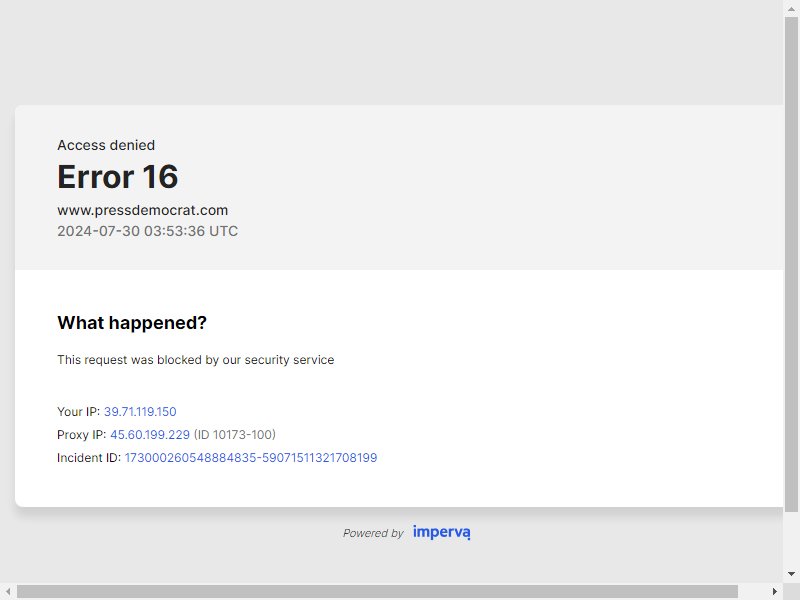800x600 pixels.
Task: Click the 2024-07-30 03:53:36 UTC timestamp
Action: coord(147,231)
